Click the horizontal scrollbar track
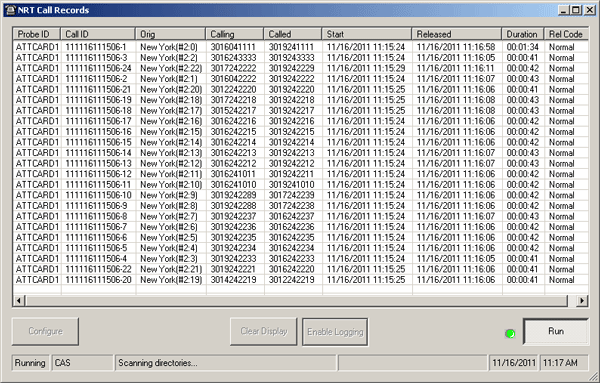This screenshot has height=383, width=600. click(x=296, y=300)
